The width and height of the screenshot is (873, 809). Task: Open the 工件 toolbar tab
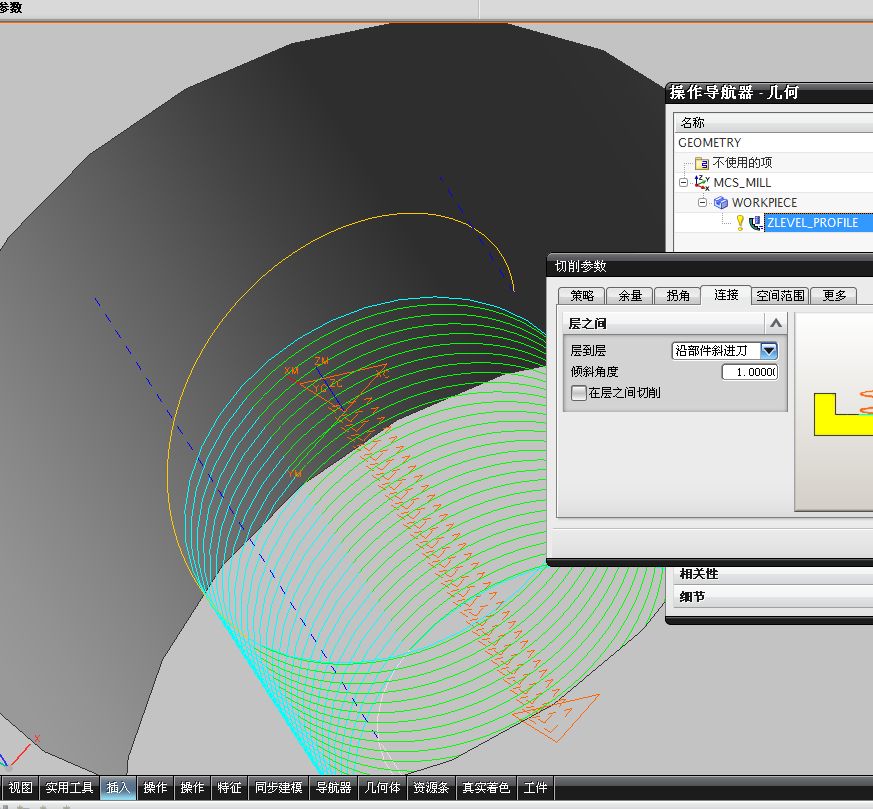pyautogui.click(x=536, y=787)
